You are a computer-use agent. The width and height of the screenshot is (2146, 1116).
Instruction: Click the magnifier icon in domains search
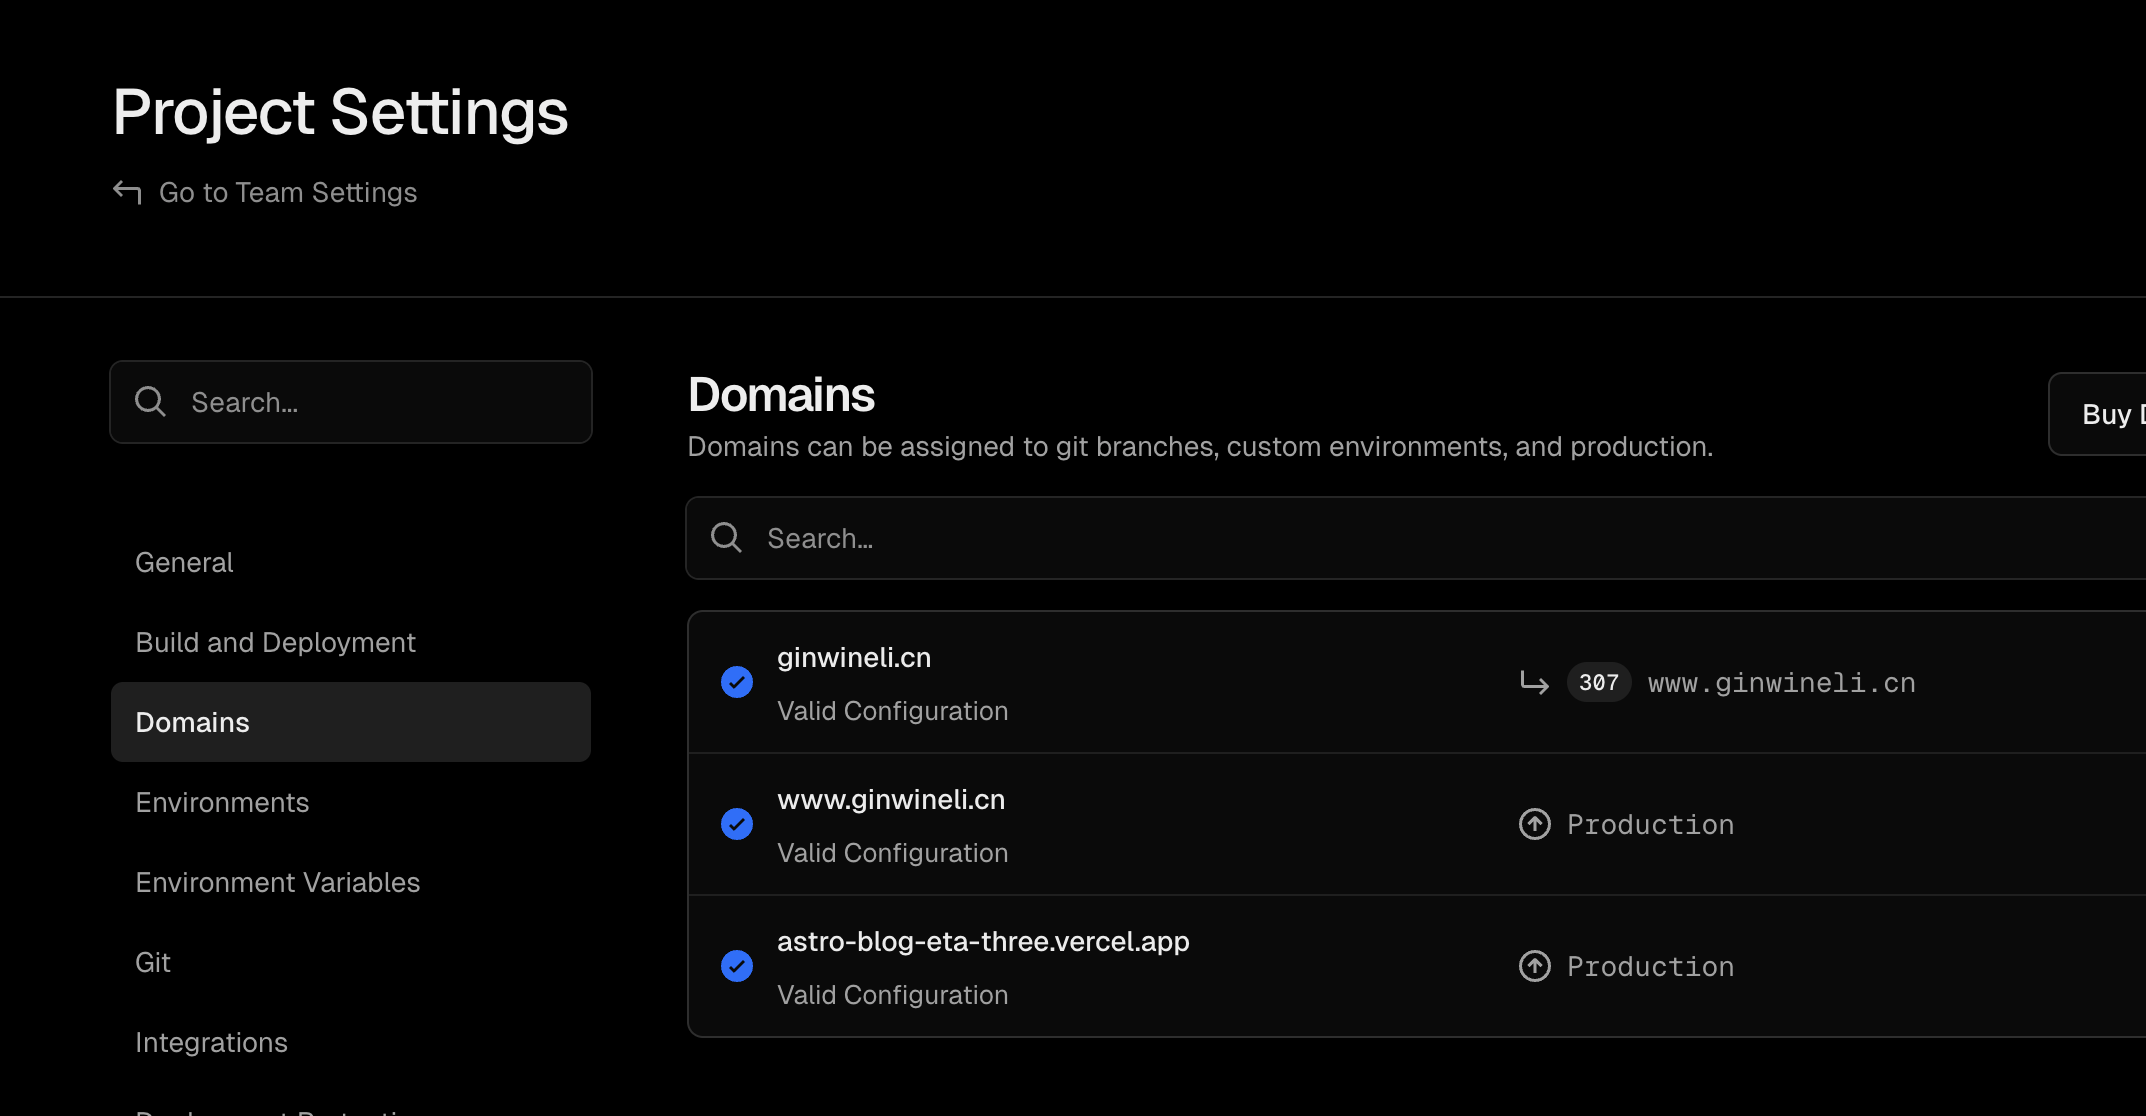[726, 538]
